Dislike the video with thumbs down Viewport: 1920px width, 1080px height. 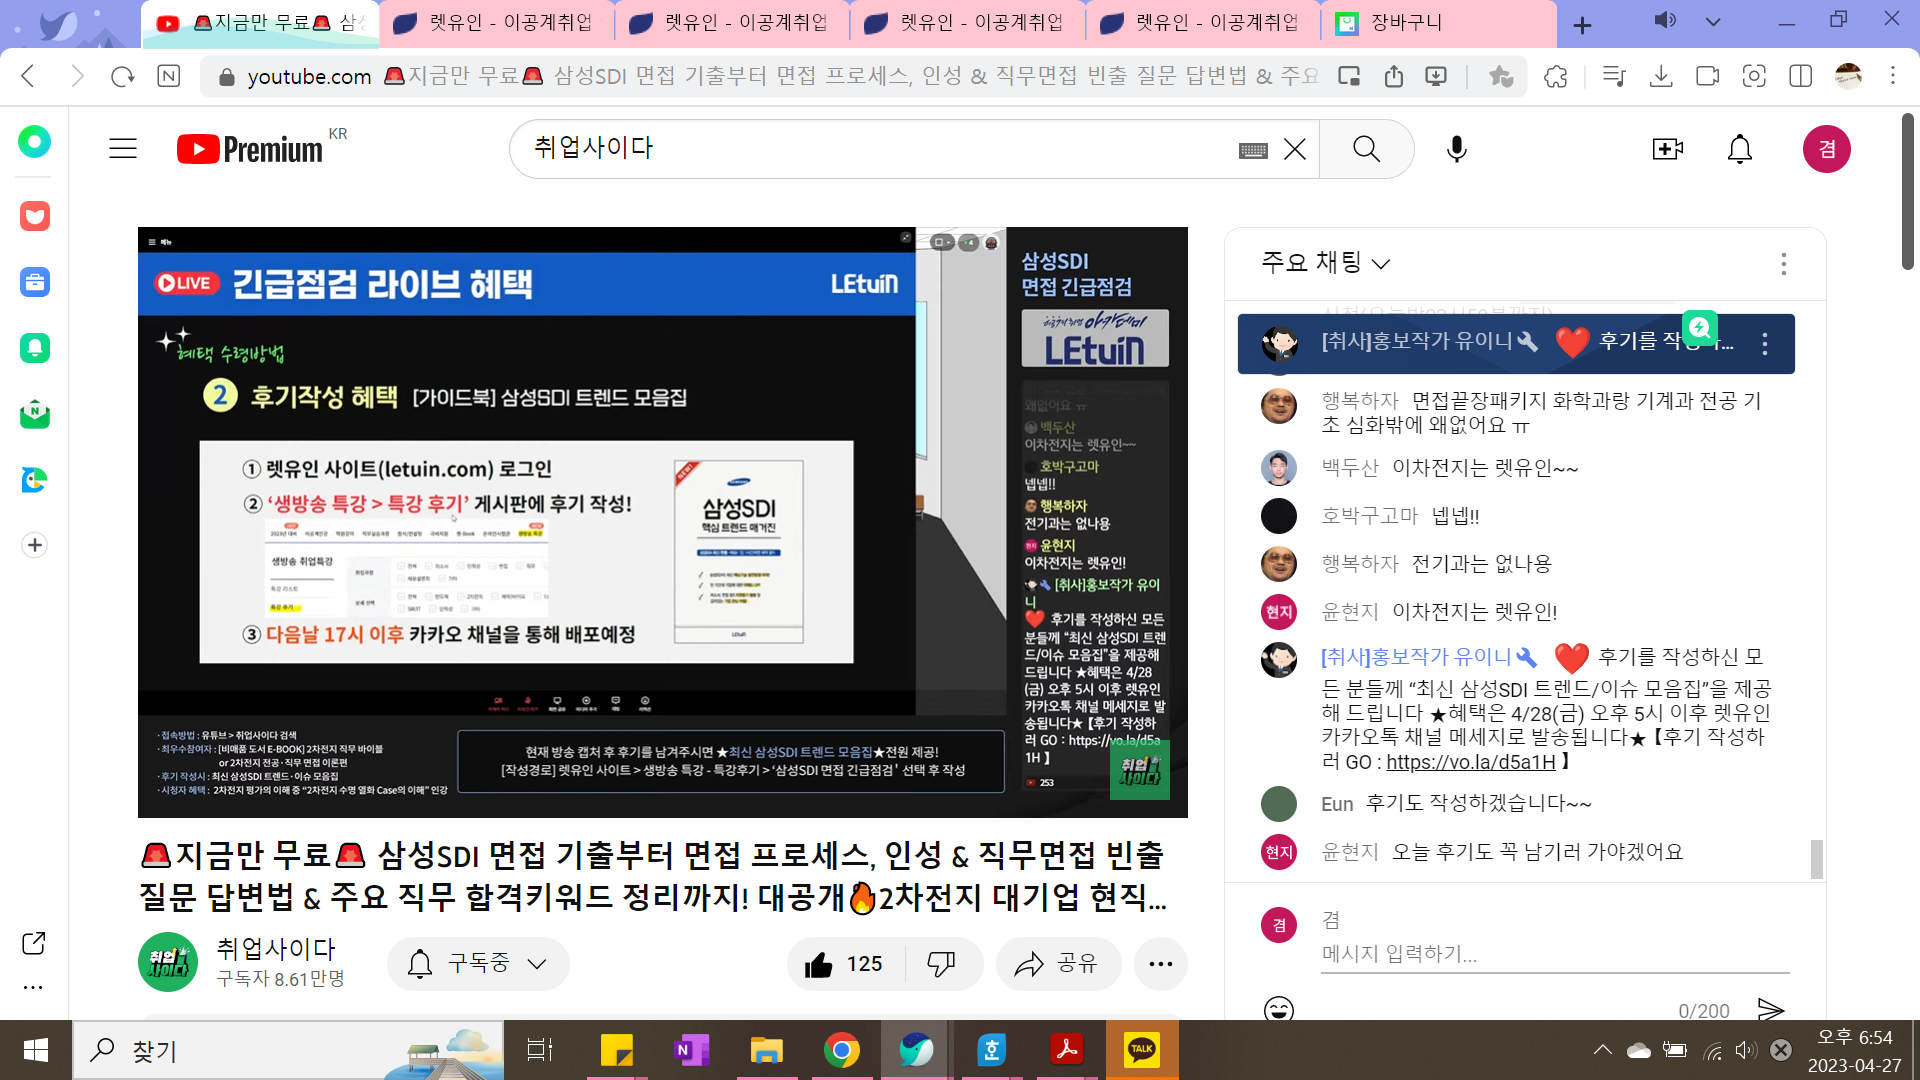click(941, 964)
